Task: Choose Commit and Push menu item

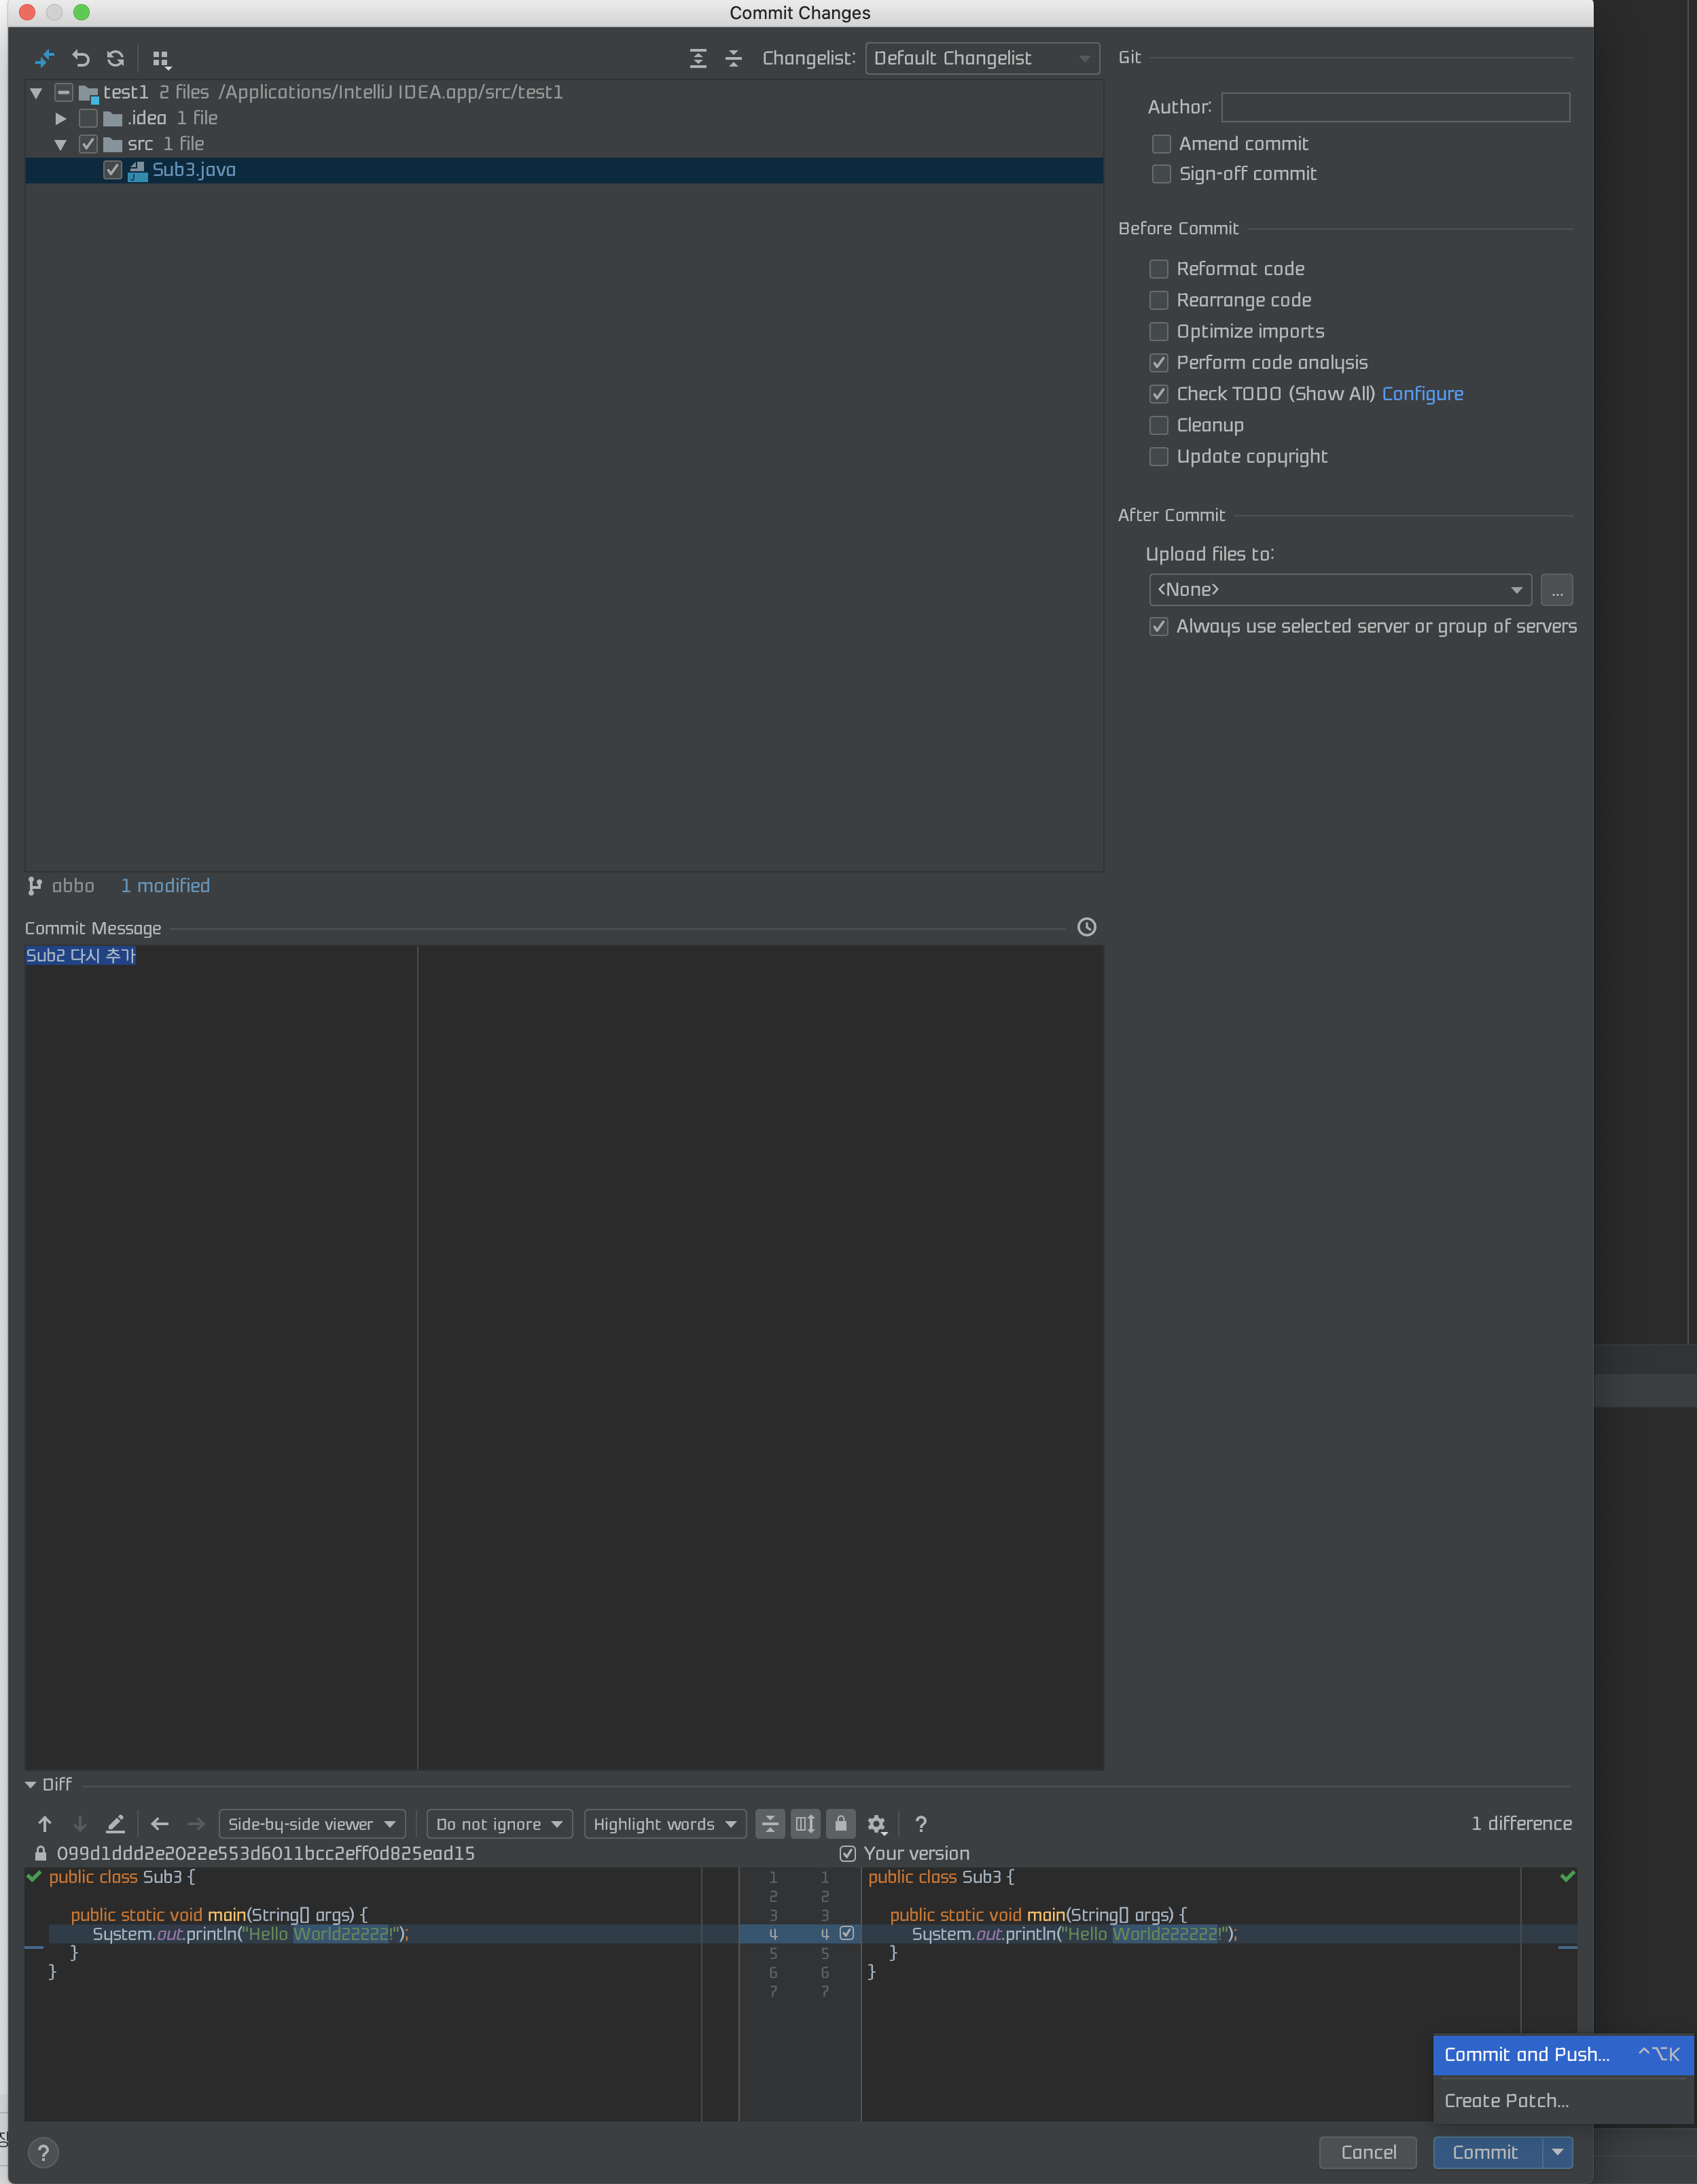Action: (1527, 2054)
